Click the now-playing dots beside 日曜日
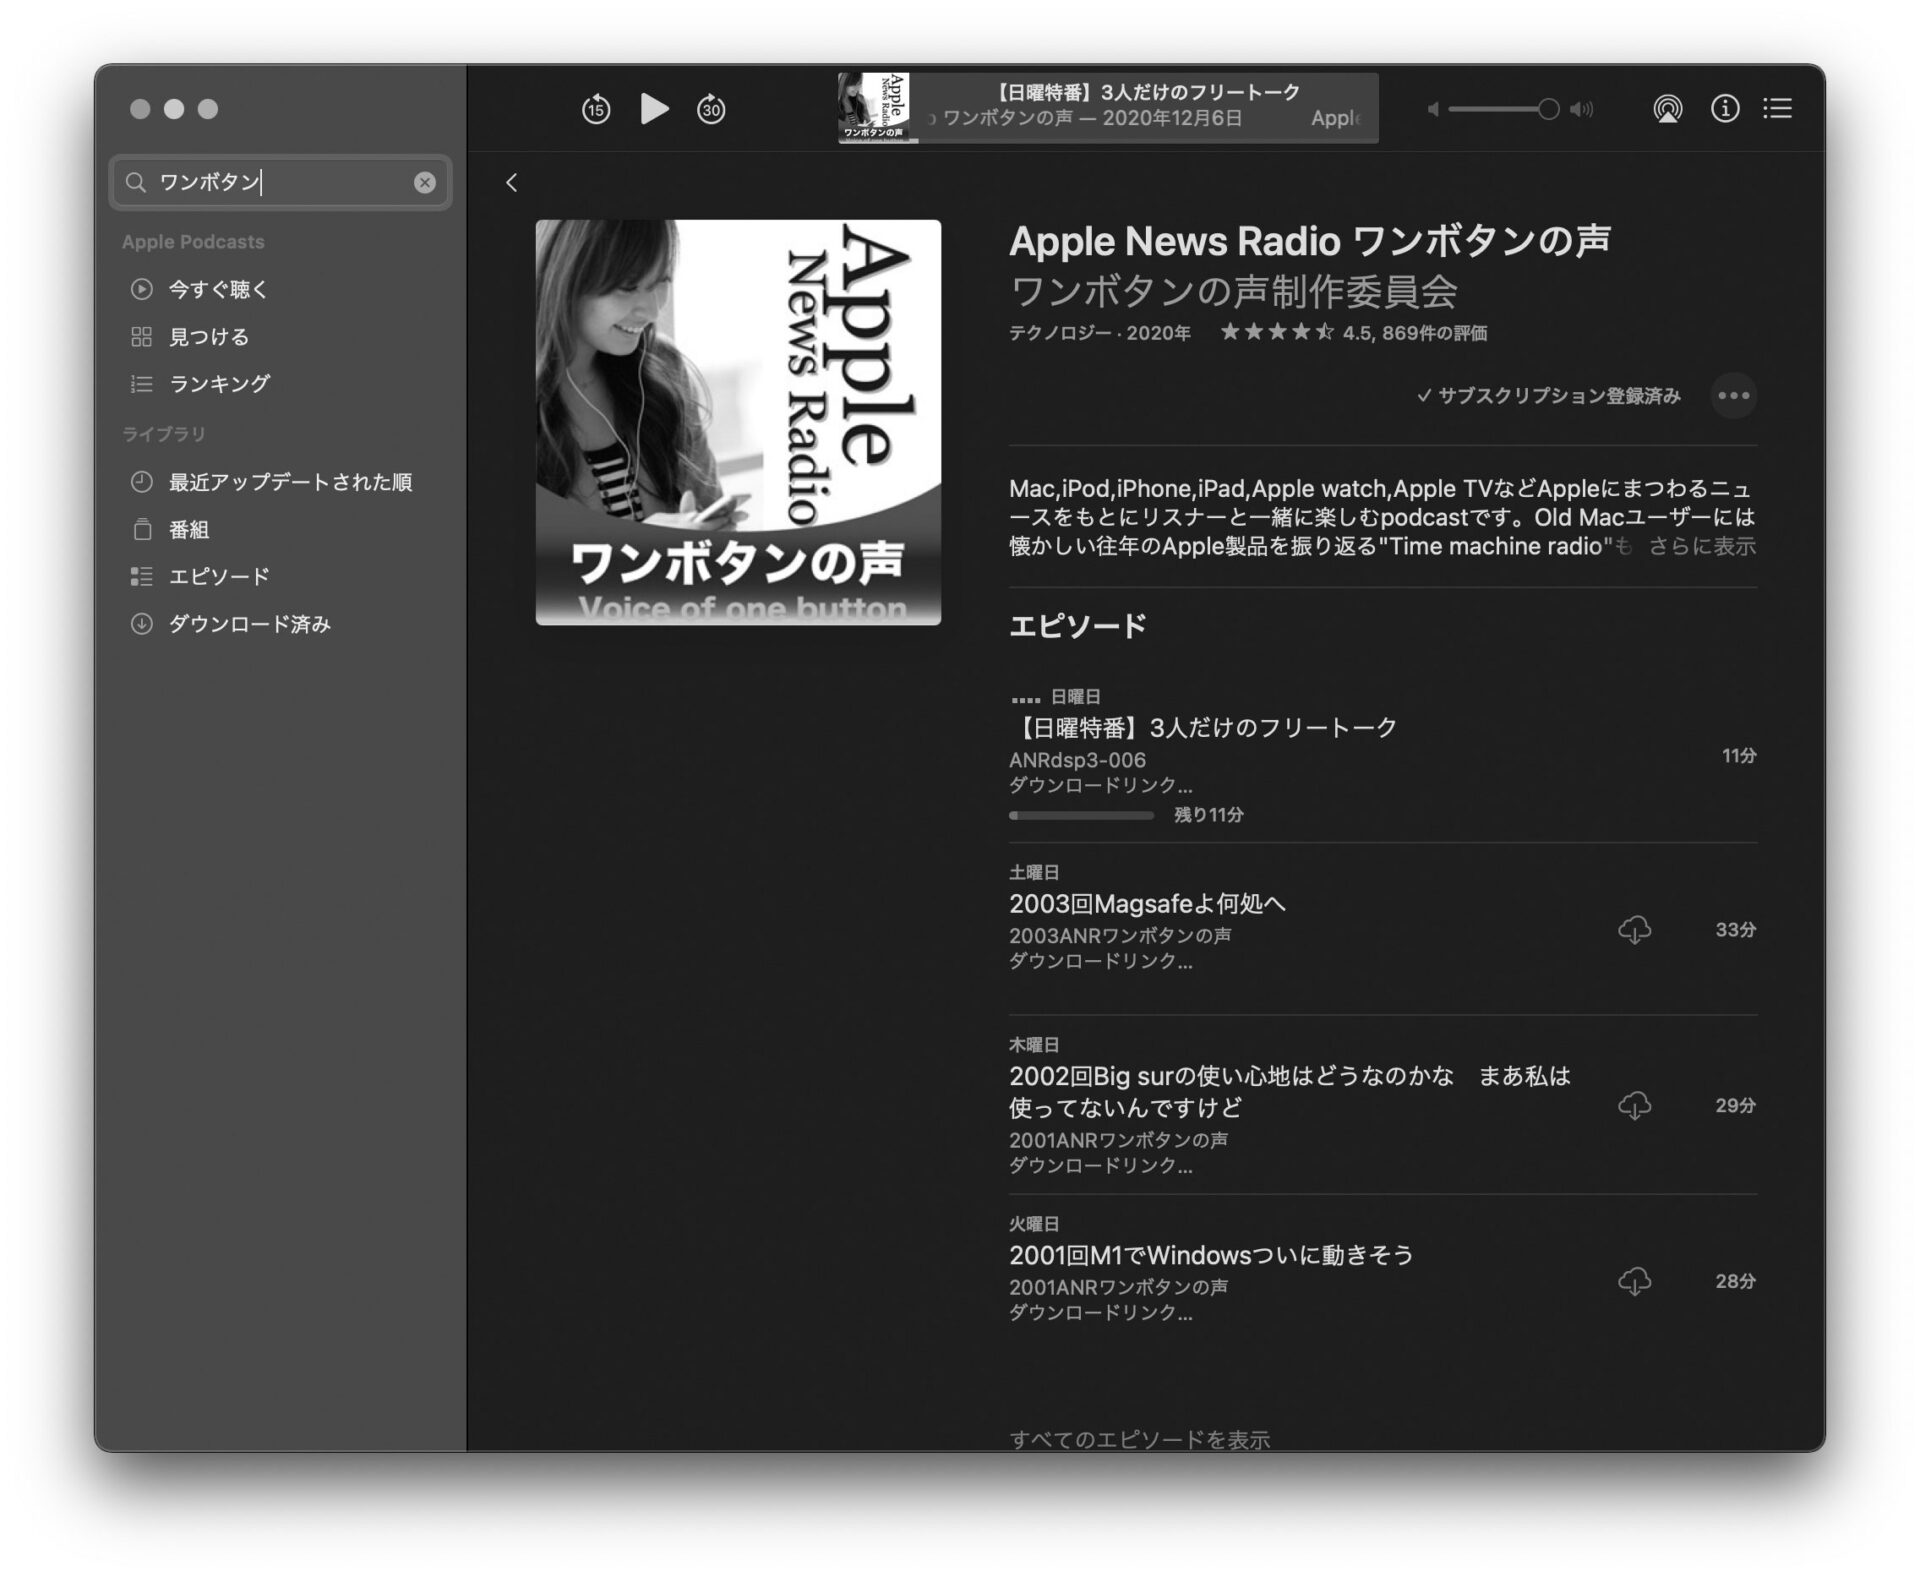 pos(1025,699)
